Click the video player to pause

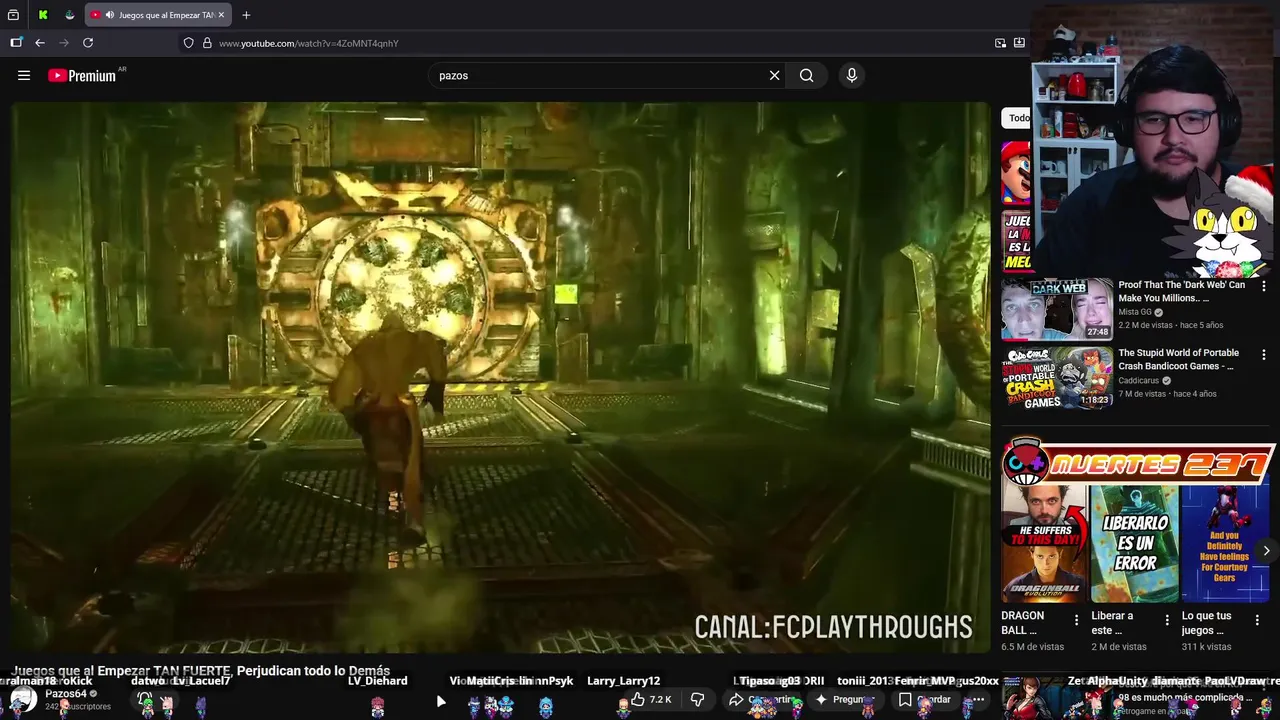(x=501, y=376)
